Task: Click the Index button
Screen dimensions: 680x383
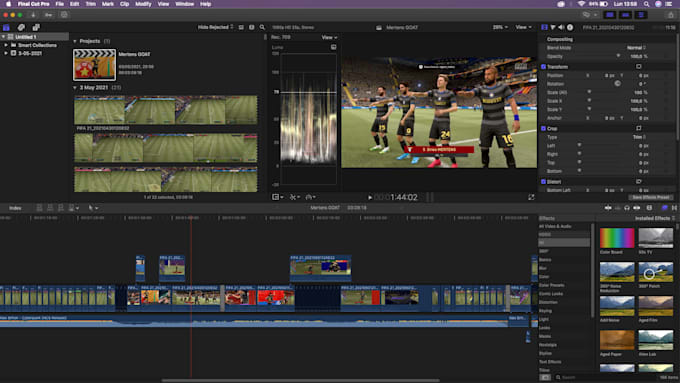Action: coord(15,208)
